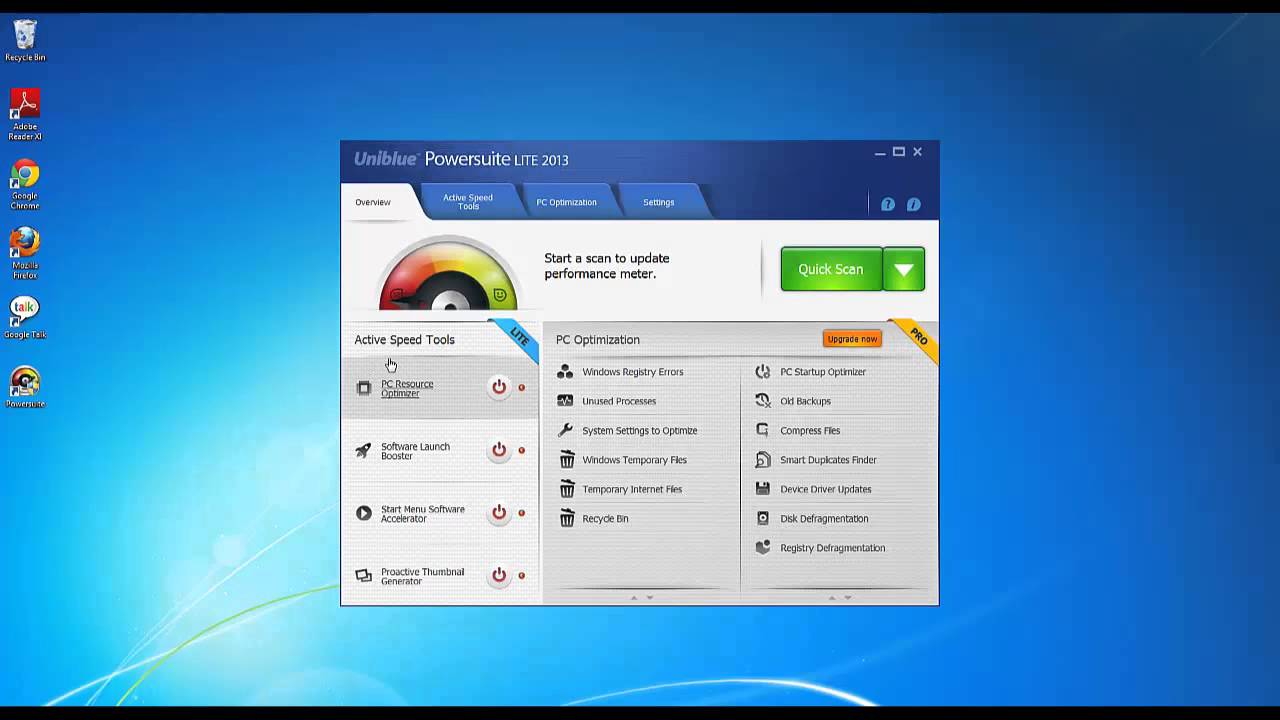Screen dimensions: 1280x720
Task: Click the Recycle Bin trash icon in PC Optimization
Action: (567, 518)
